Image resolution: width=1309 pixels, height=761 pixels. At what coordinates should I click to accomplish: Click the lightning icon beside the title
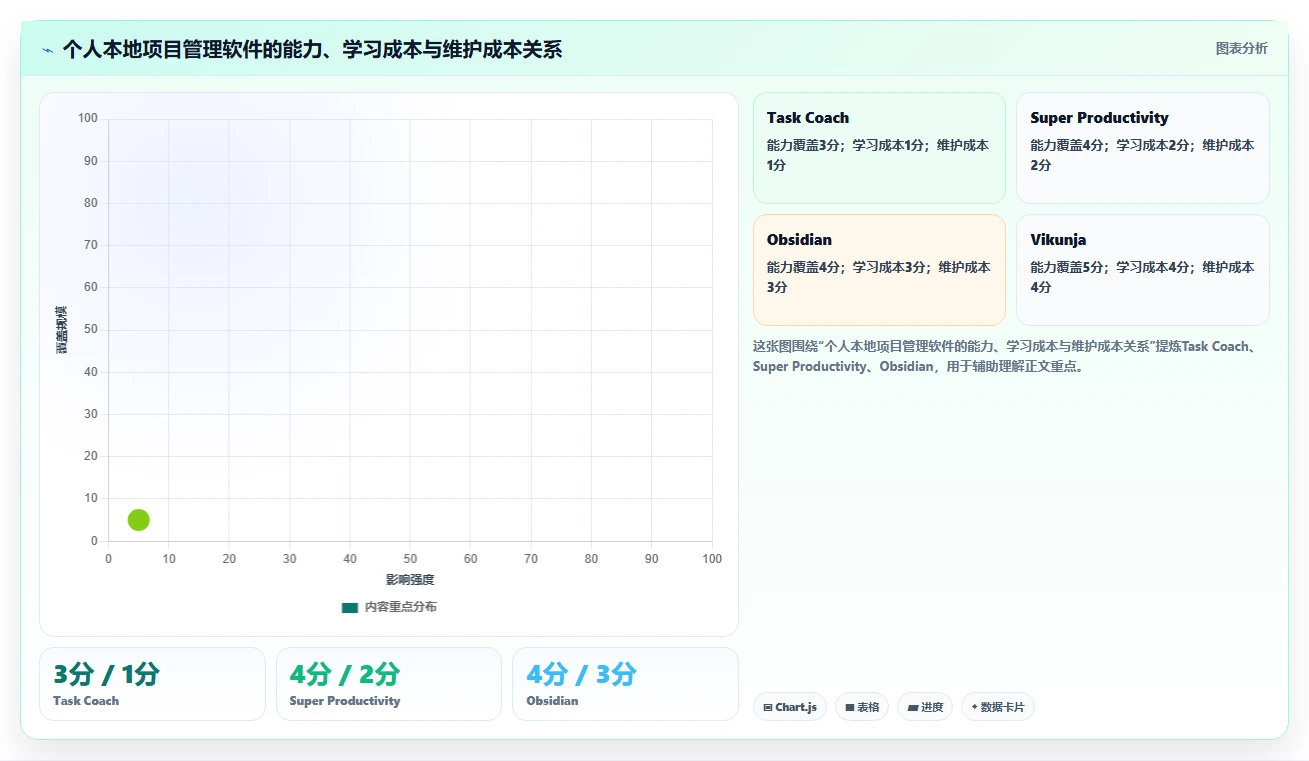(48, 50)
